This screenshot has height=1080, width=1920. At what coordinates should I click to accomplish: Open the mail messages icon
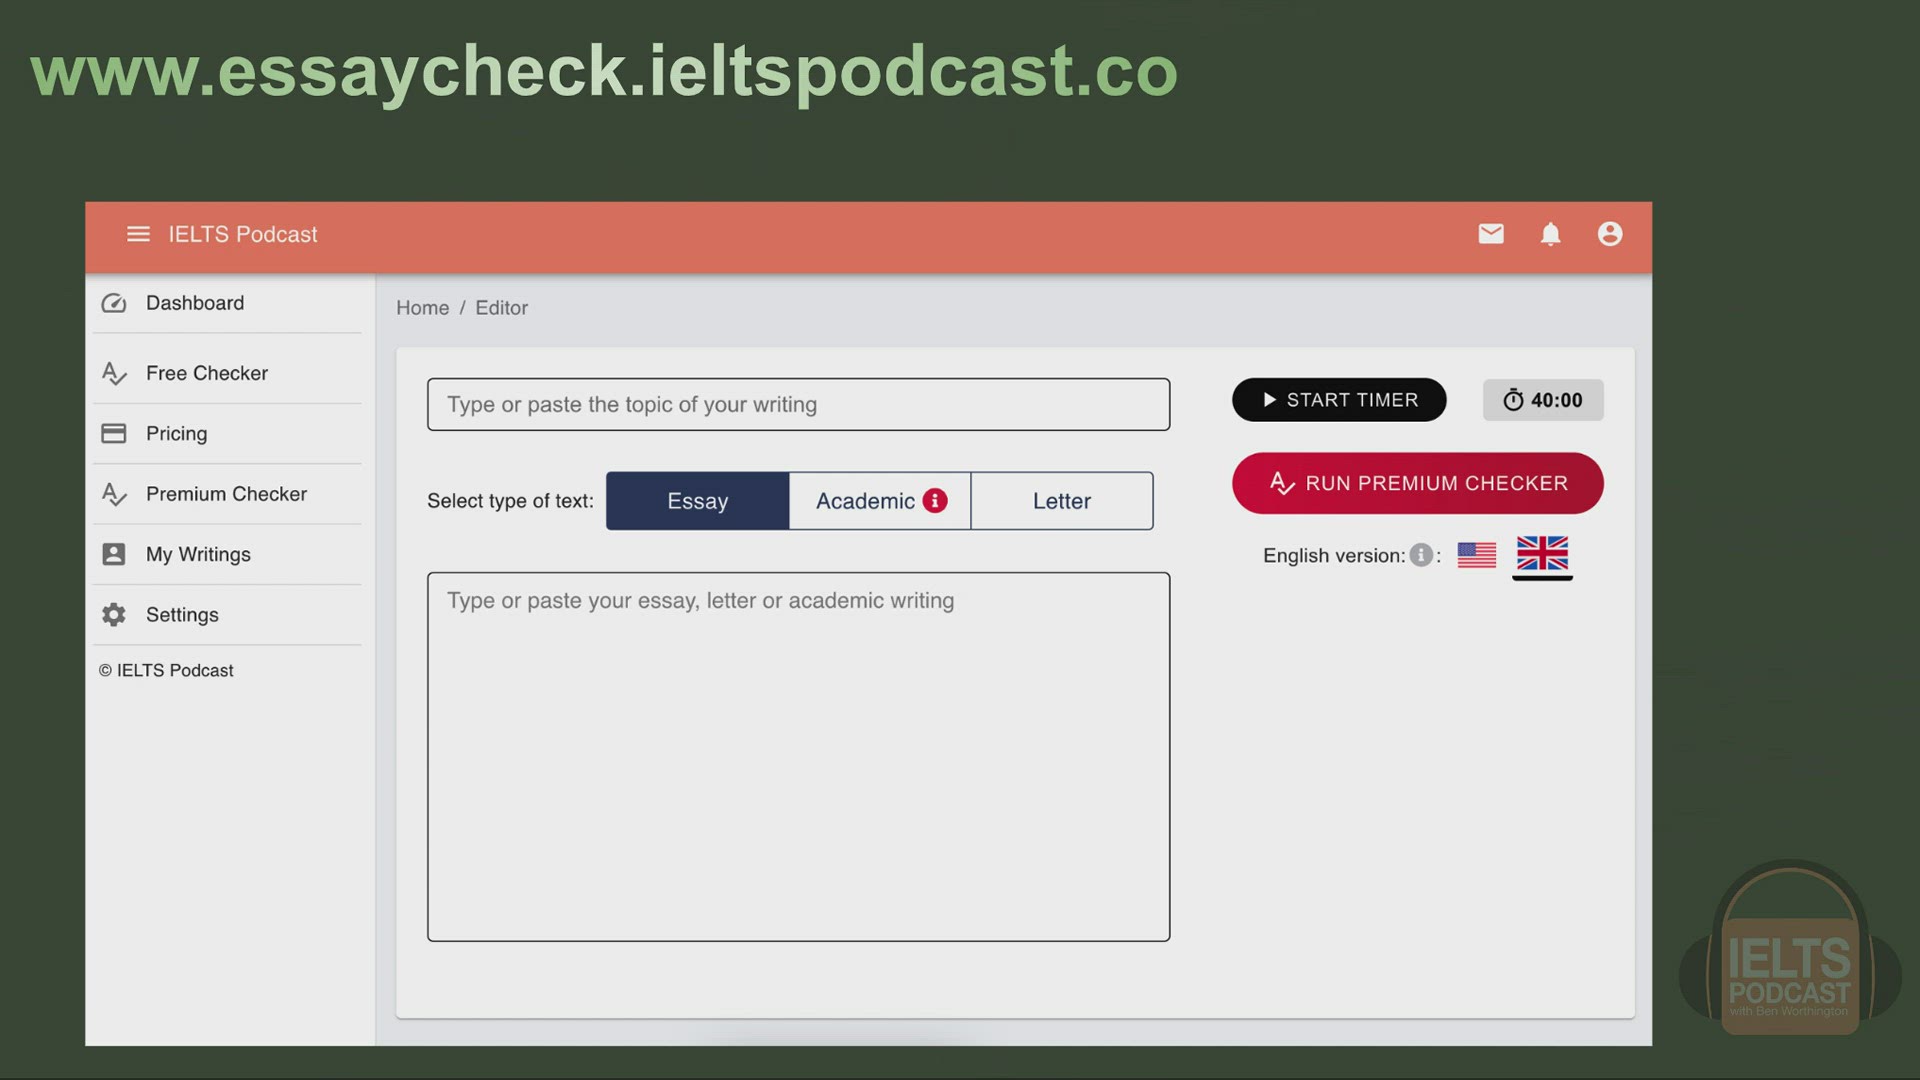click(x=1491, y=234)
